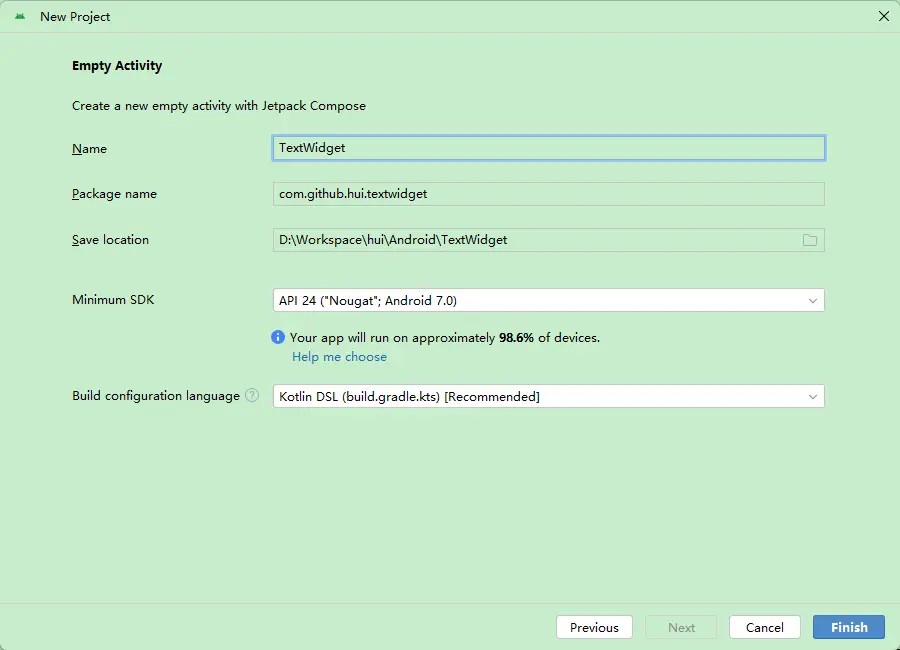
Task: Go back with the Previous button
Action: 594,627
